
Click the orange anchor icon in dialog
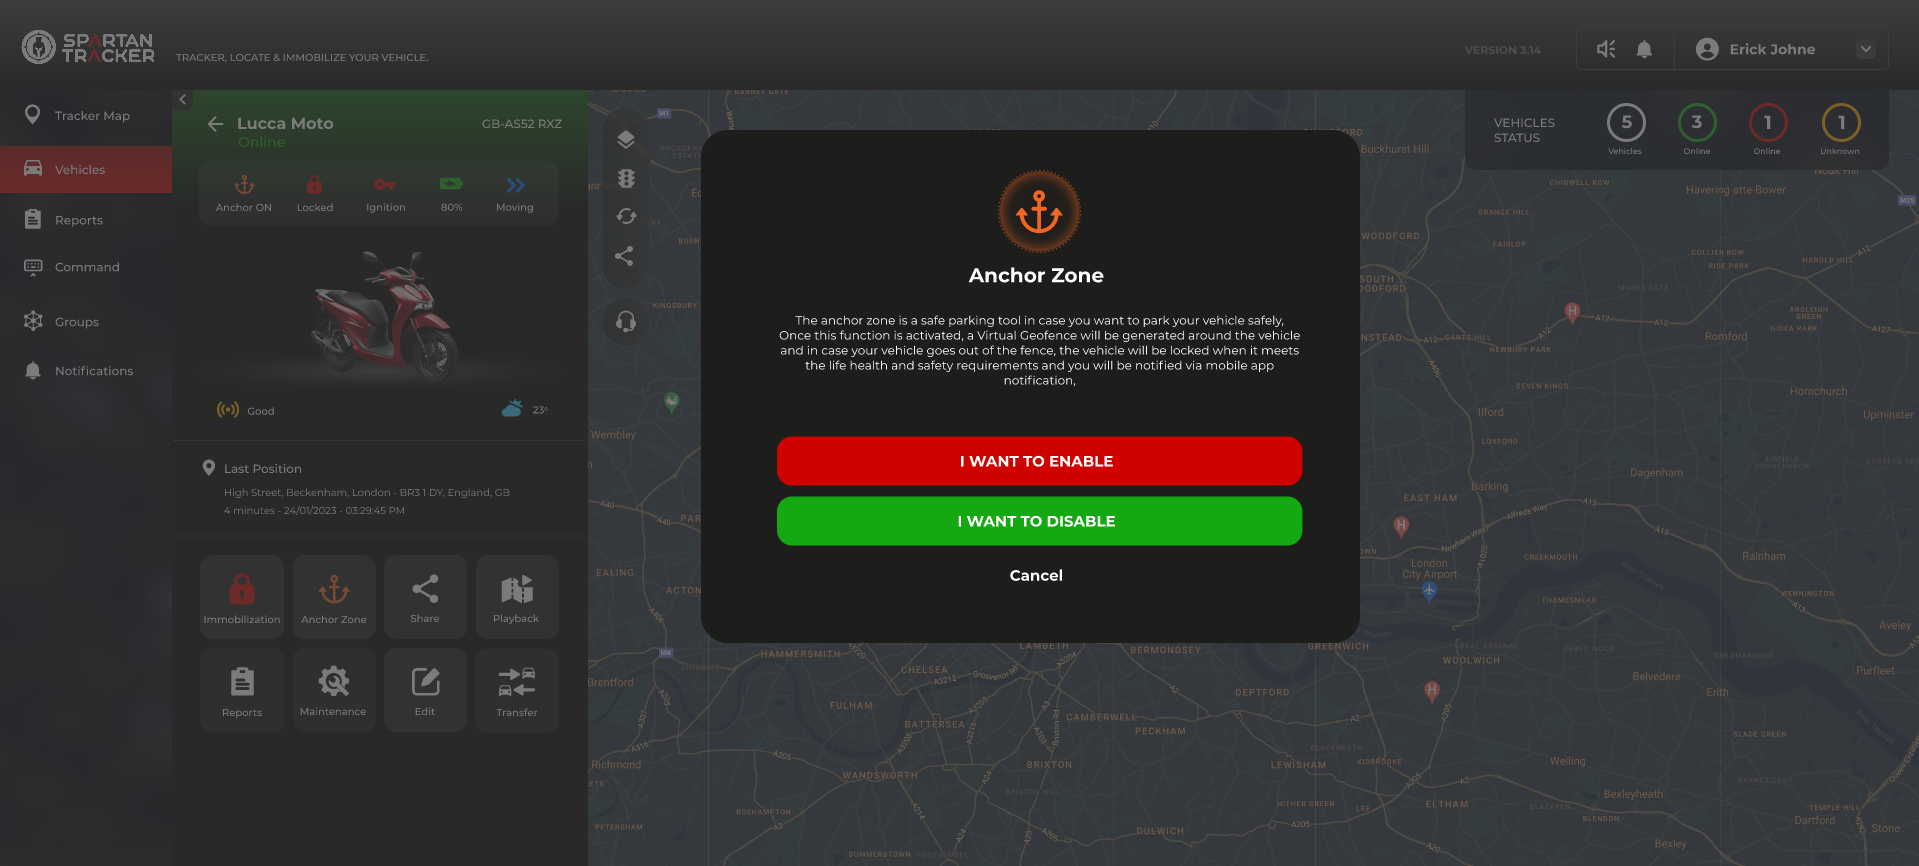(x=1039, y=212)
